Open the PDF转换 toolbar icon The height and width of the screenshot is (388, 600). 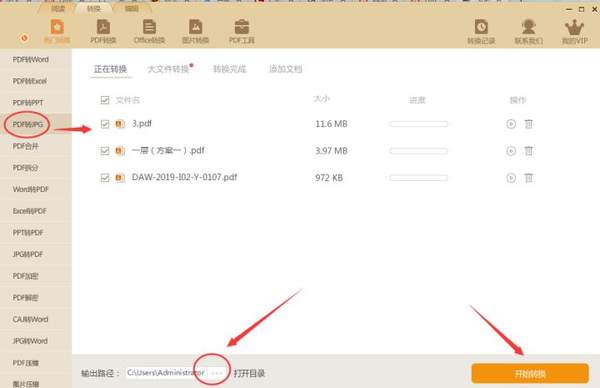tap(103, 31)
